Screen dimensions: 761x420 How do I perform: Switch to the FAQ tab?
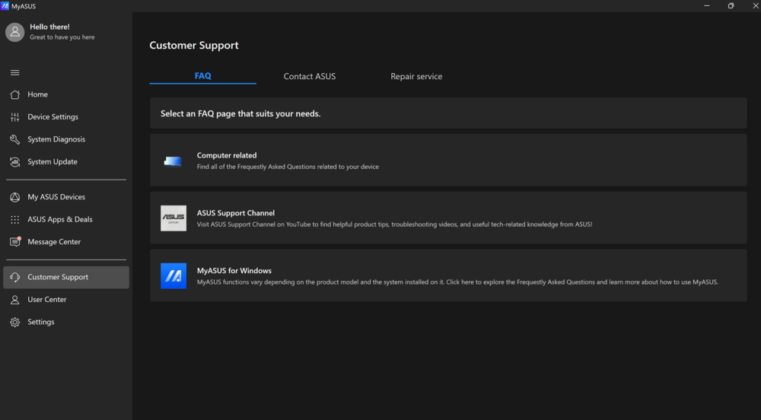click(203, 76)
